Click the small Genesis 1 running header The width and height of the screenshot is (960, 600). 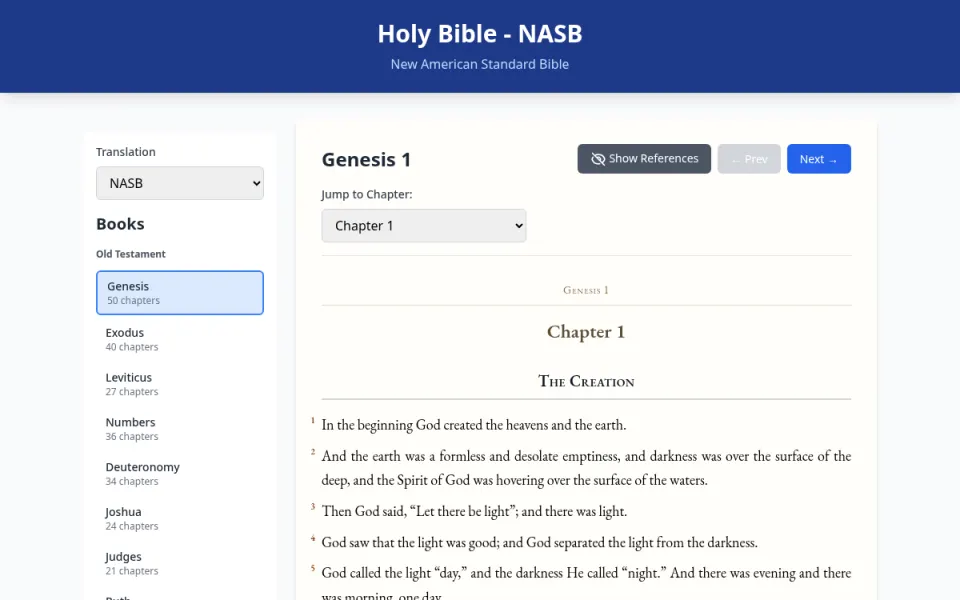click(x=586, y=290)
